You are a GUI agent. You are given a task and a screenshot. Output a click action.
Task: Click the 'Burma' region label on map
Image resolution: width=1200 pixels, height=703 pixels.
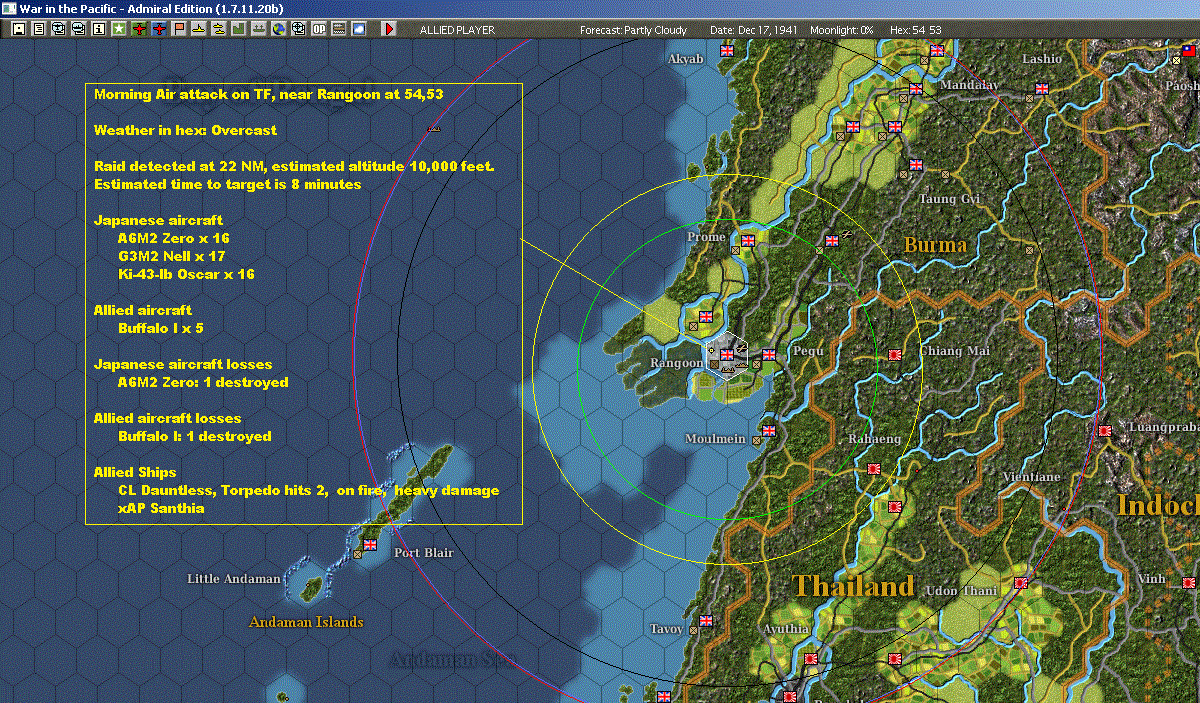(x=935, y=245)
